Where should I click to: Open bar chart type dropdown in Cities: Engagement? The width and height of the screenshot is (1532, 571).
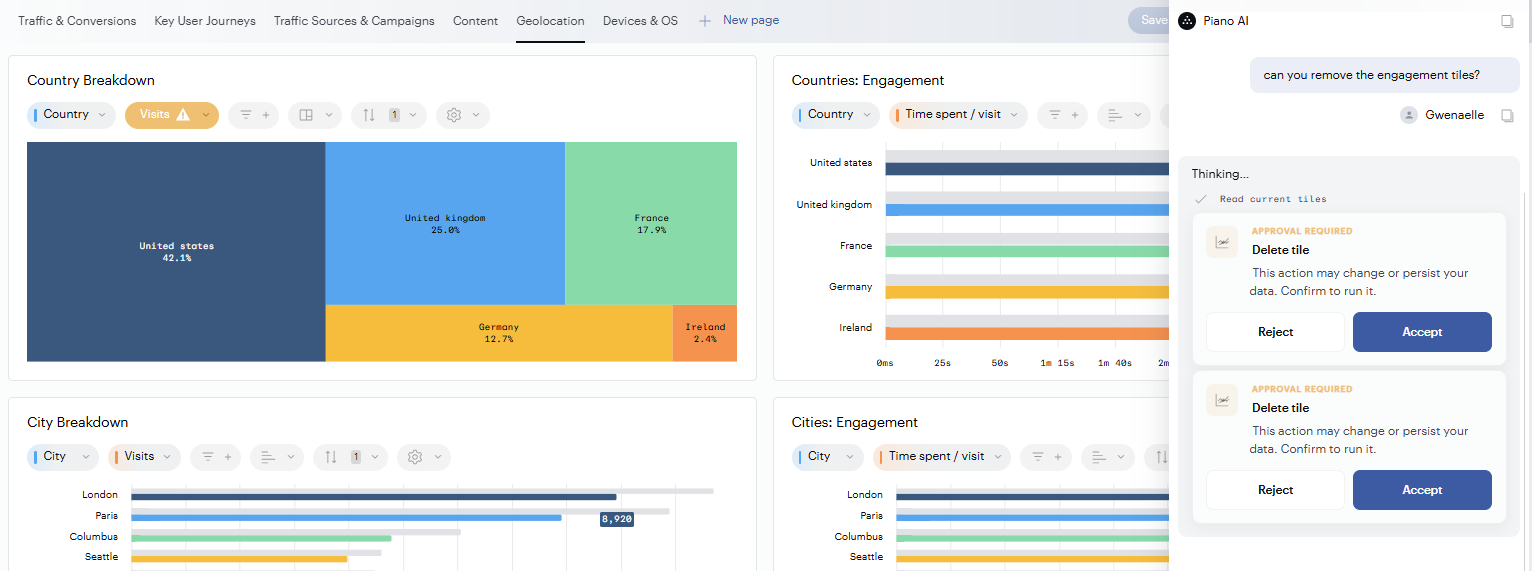click(1108, 457)
